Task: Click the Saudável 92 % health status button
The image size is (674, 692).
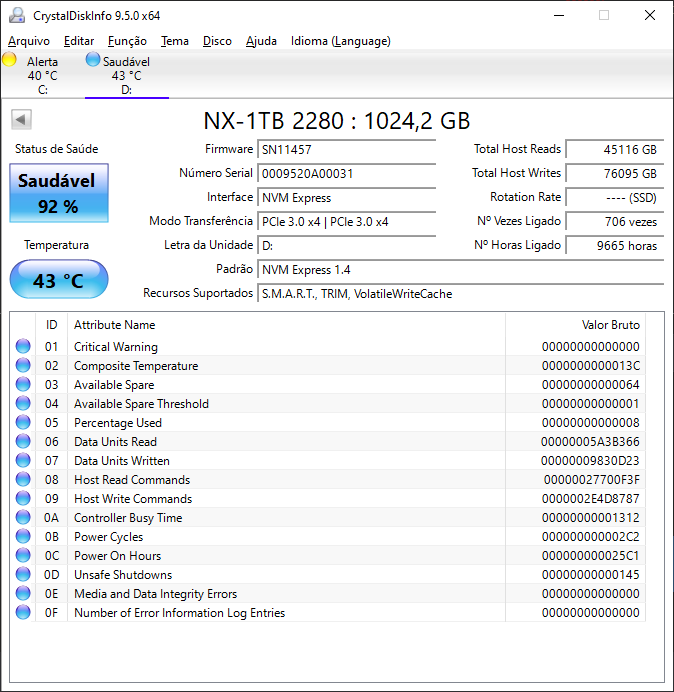Action: (x=59, y=193)
